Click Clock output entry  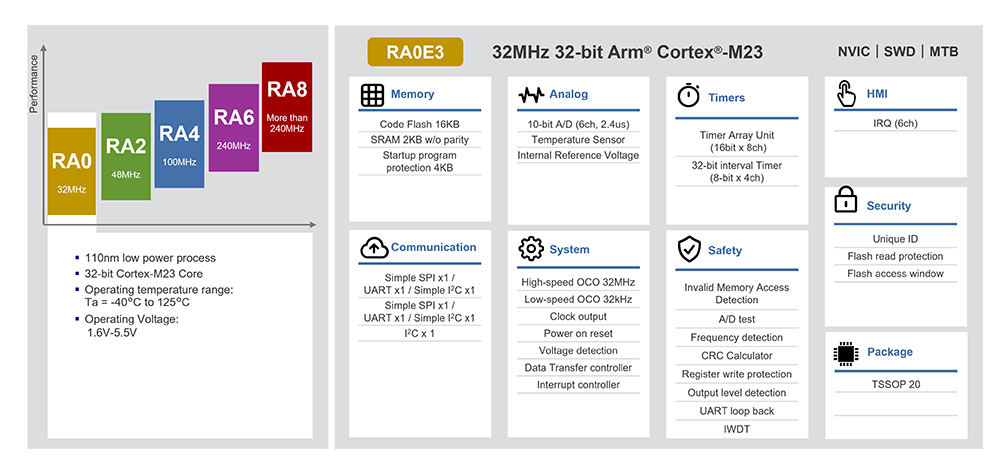click(578, 316)
